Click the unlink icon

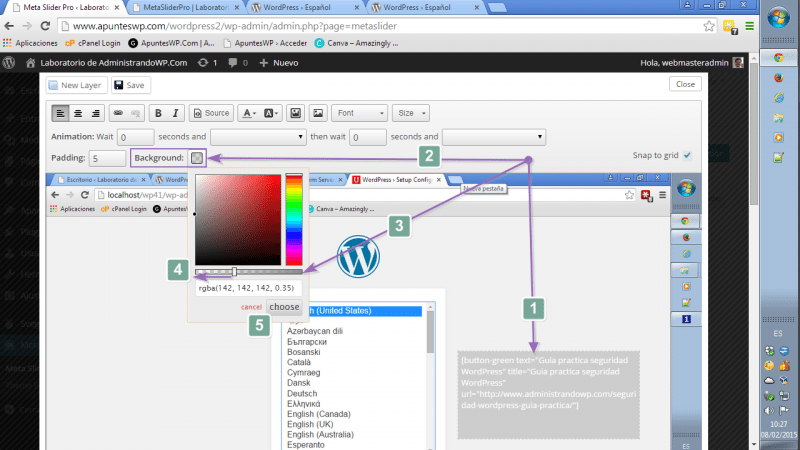pos(136,113)
